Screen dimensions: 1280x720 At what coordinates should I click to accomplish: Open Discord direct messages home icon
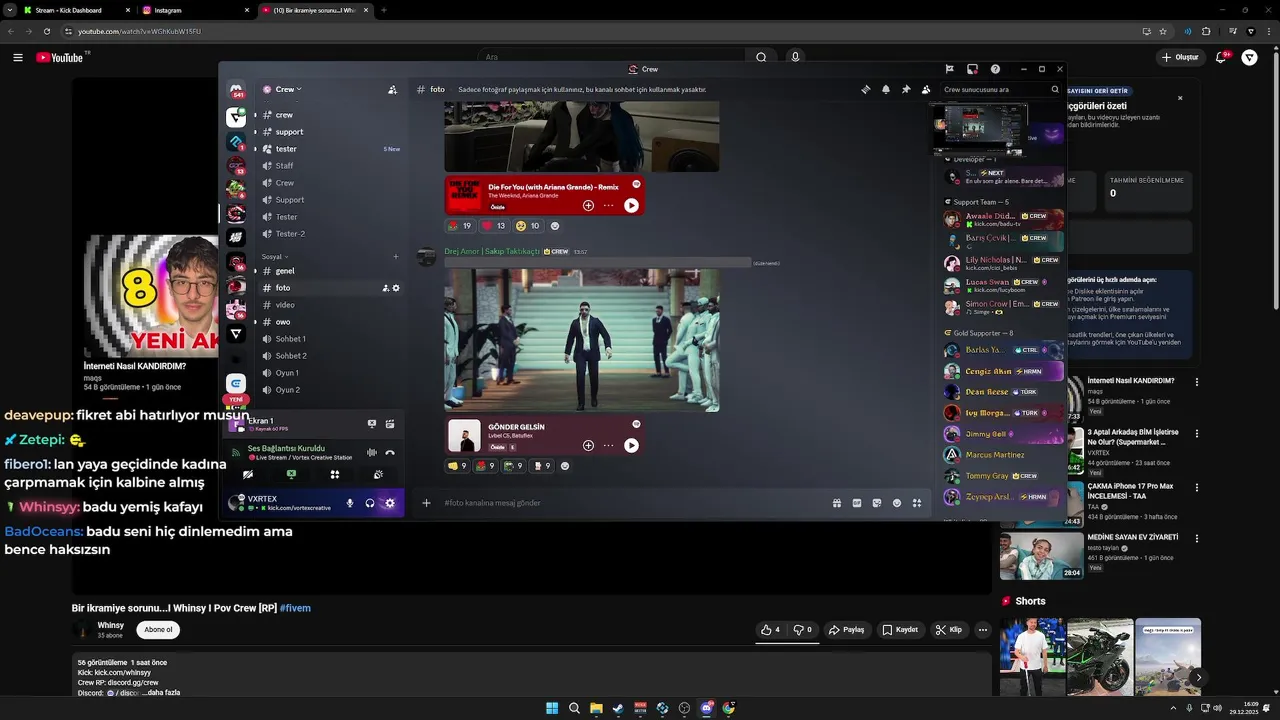coord(236,90)
